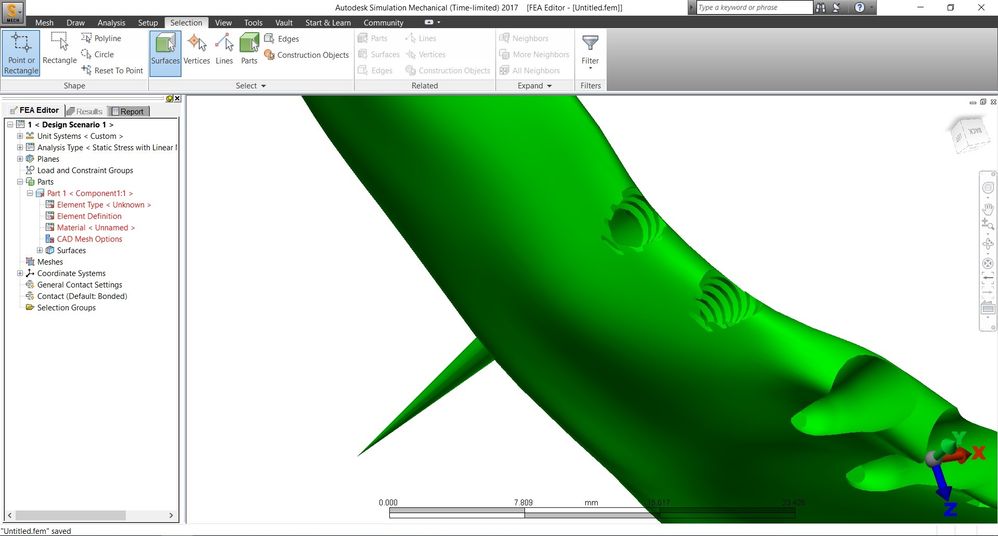Activate Parts selection mode
Screen dimensions: 998x536
tap(249, 49)
